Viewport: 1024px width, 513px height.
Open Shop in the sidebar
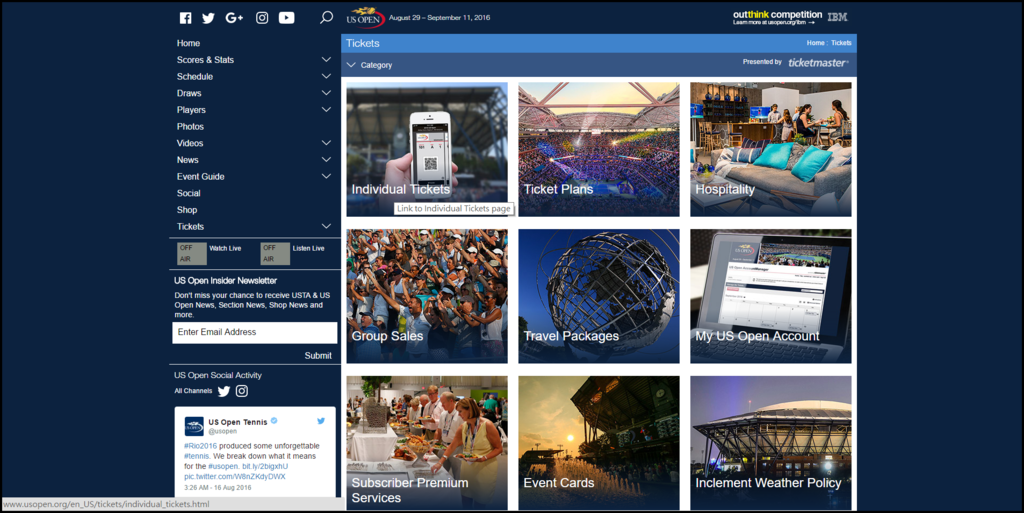click(x=187, y=210)
